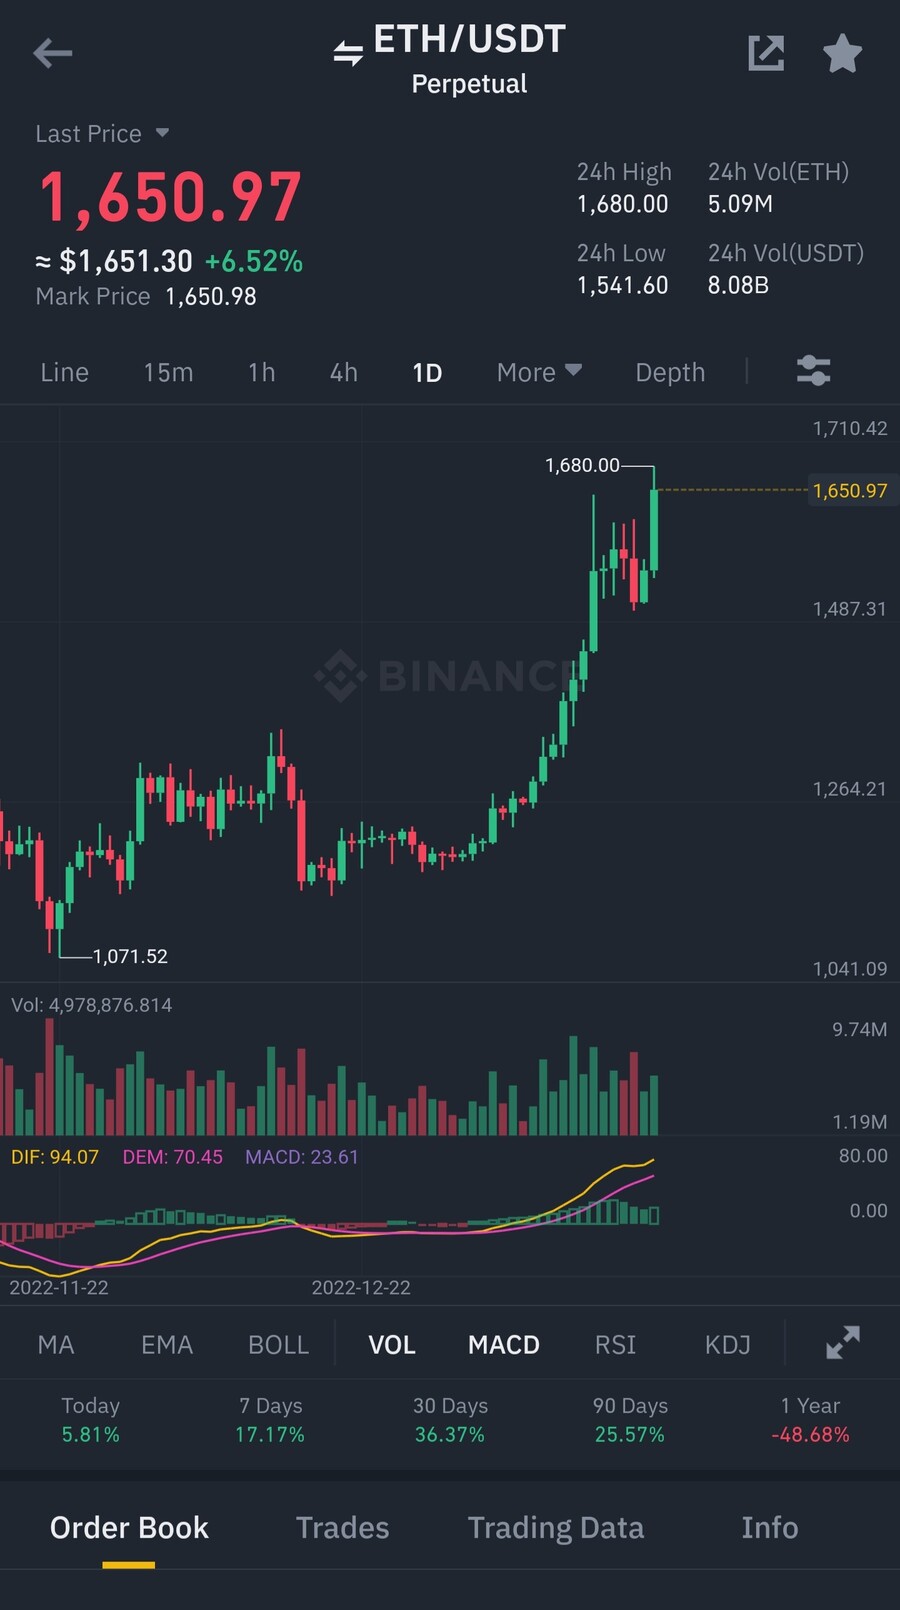
Task: Open the share icon
Action: point(766,53)
